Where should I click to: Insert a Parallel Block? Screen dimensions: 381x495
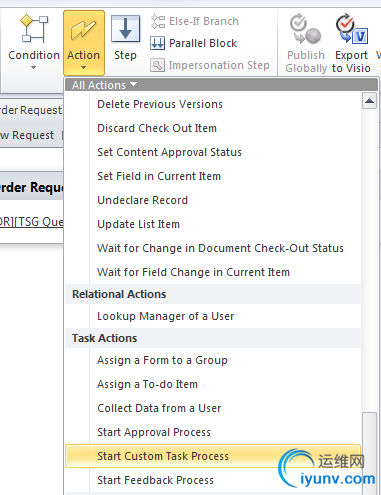194,43
